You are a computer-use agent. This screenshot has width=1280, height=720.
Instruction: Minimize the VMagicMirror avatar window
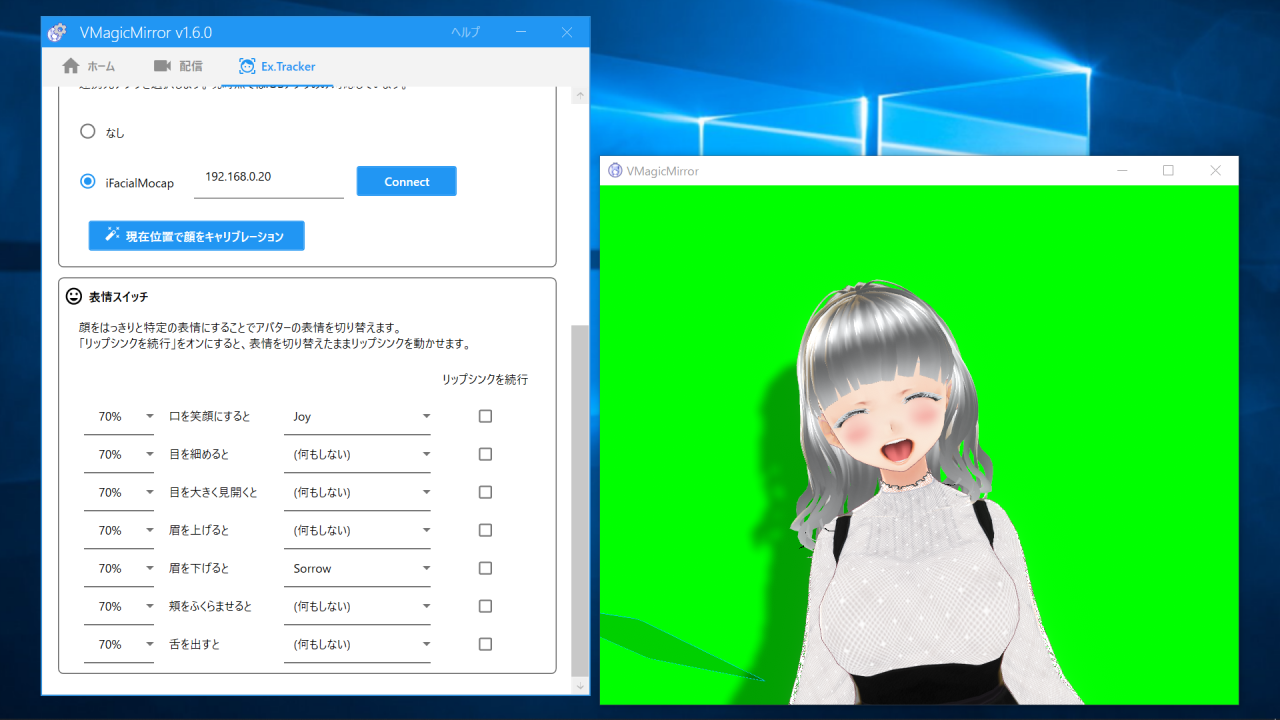tap(1122, 171)
